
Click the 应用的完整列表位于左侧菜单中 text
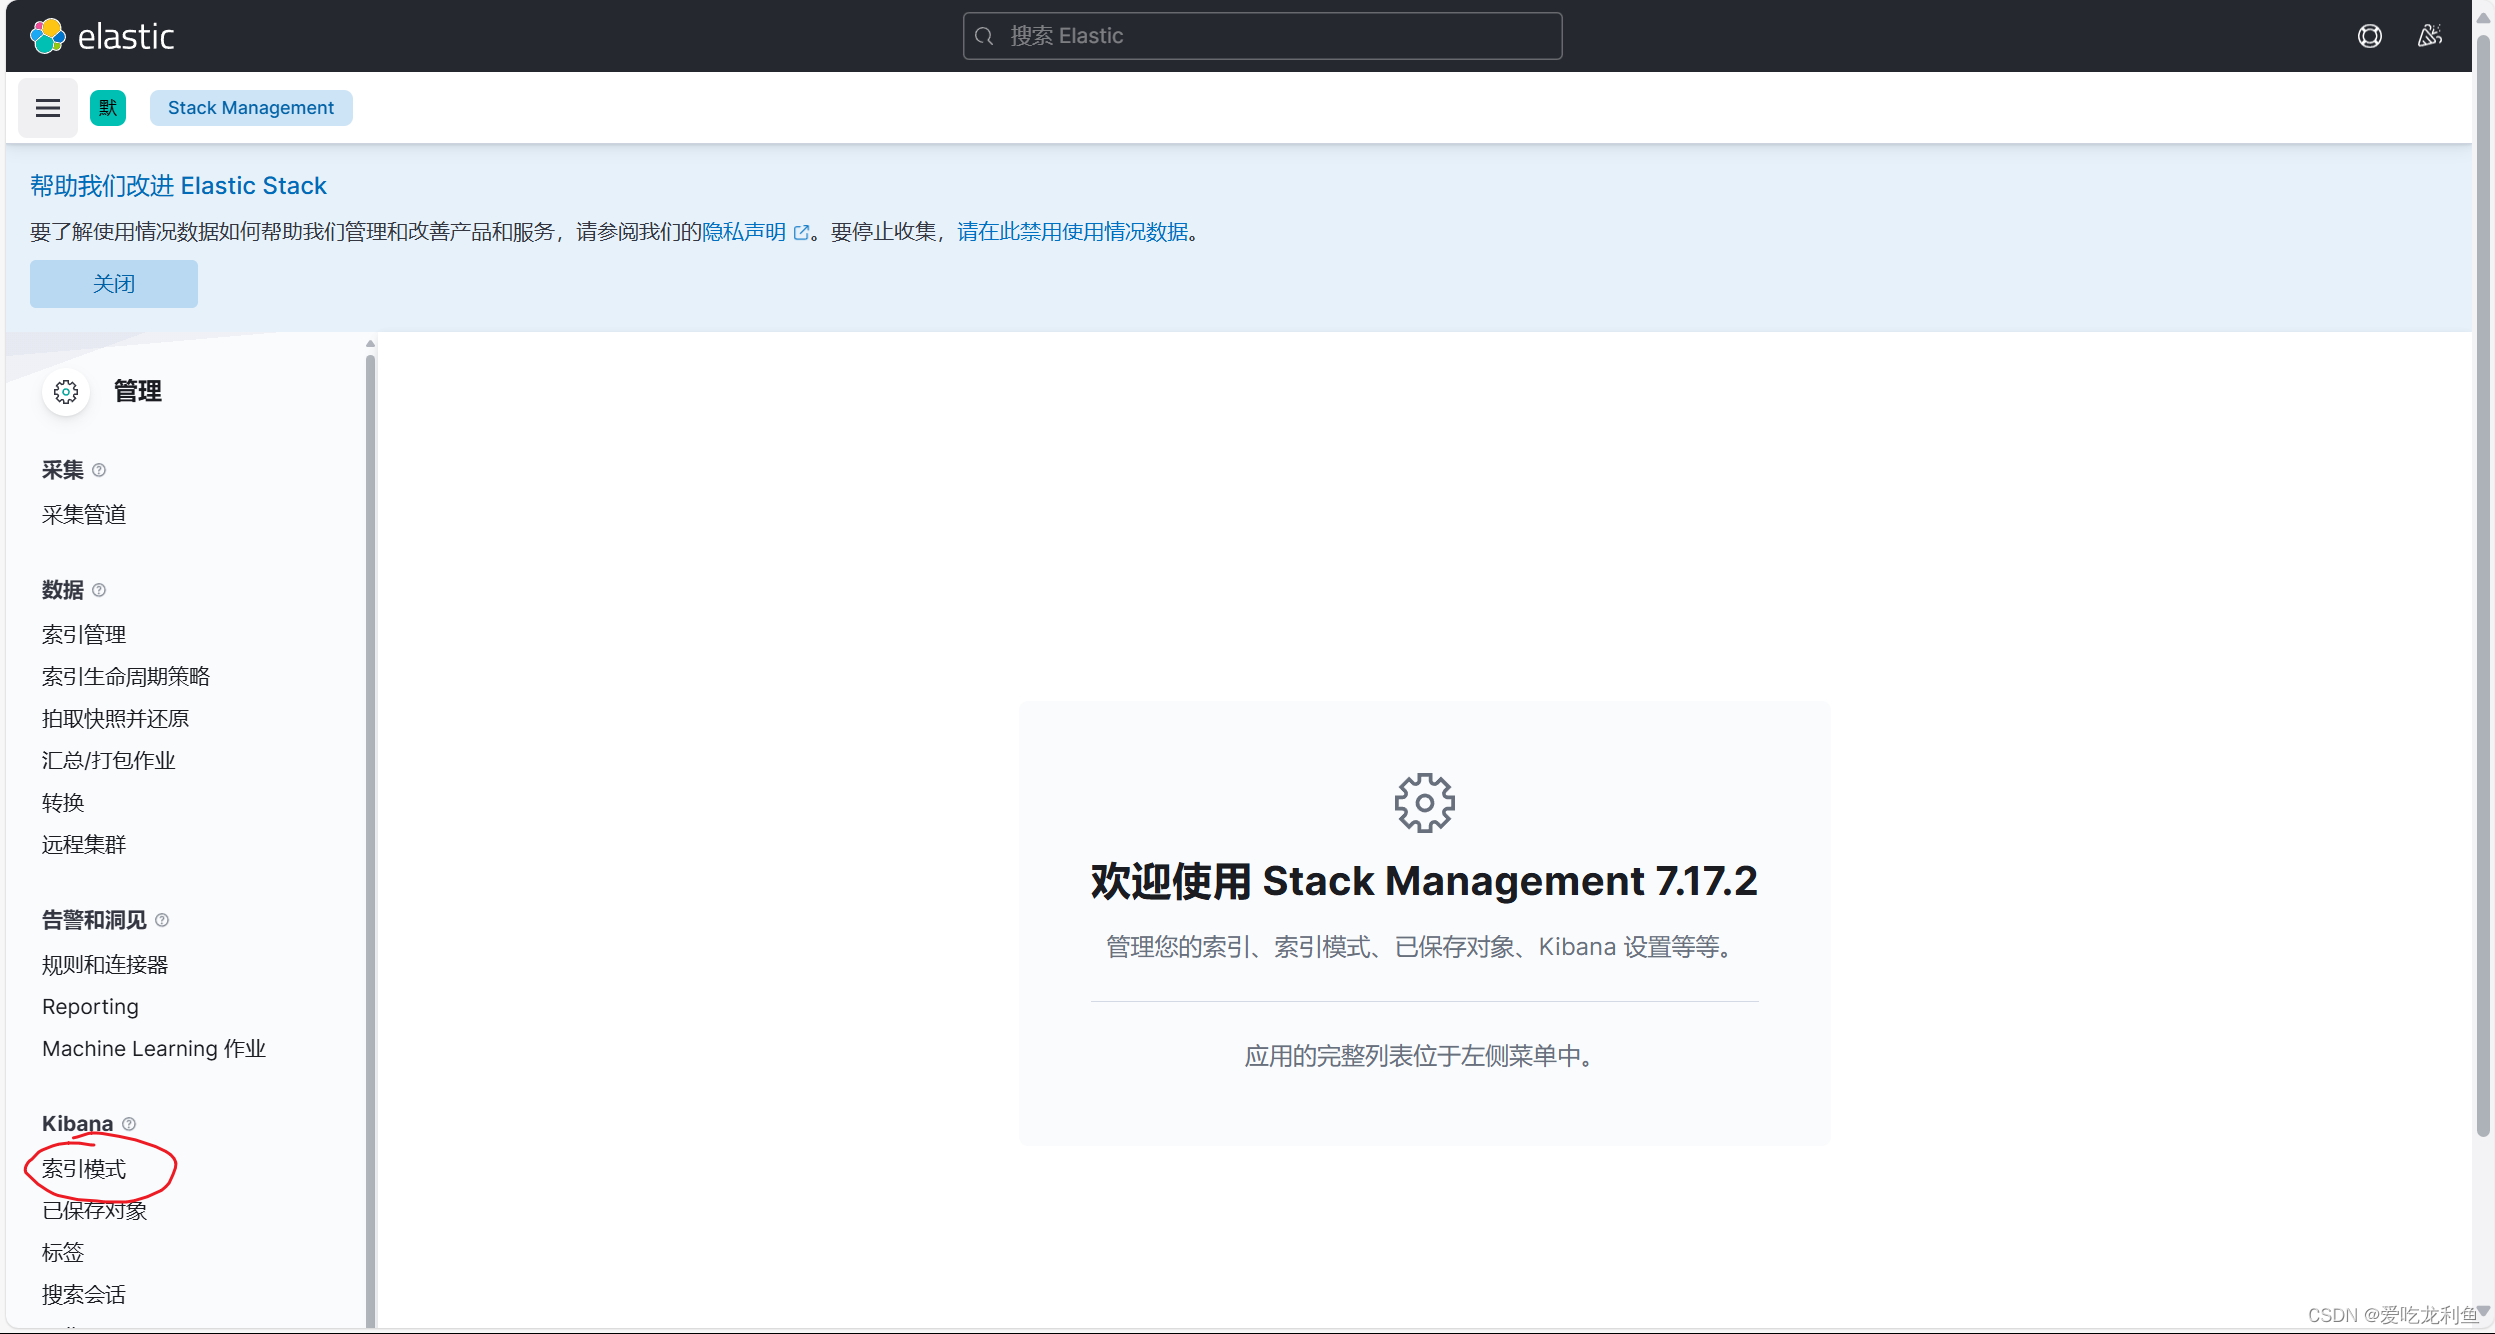click(x=1419, y=1057)
